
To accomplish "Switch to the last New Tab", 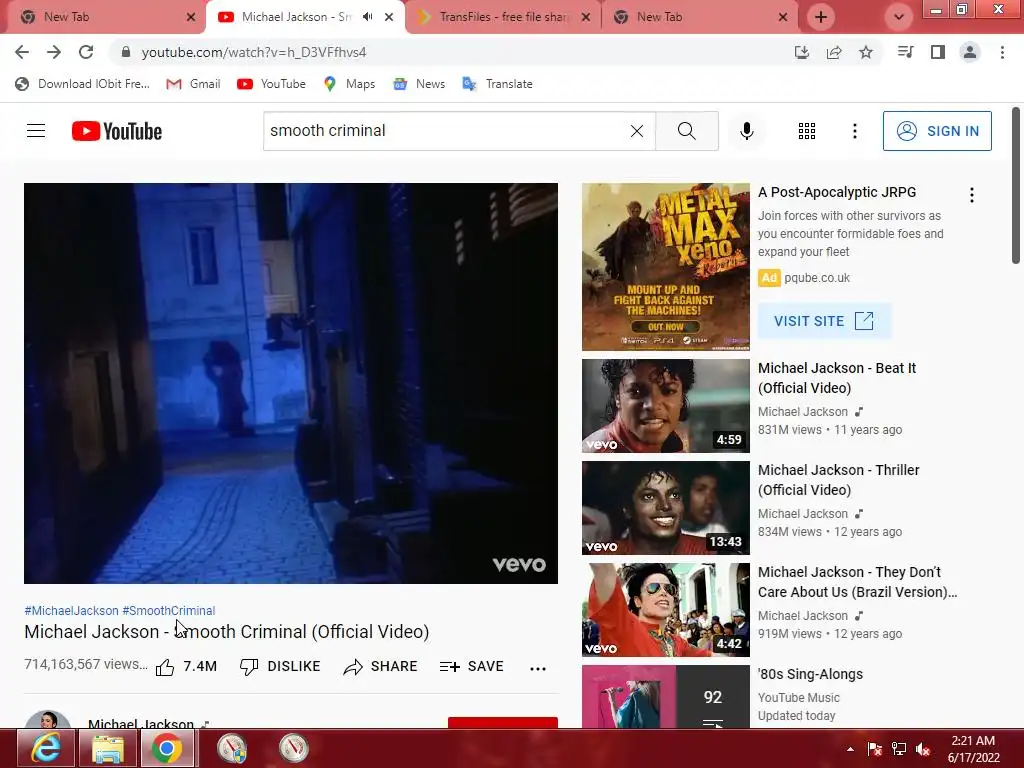I will tap(701, 17).
